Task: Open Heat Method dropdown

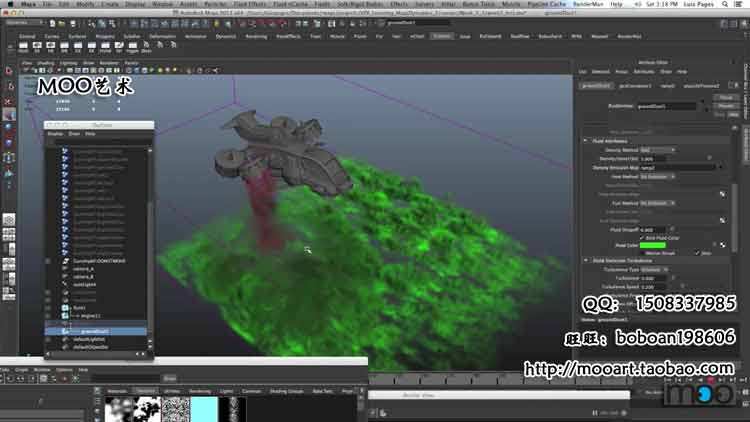Action: 658,177
